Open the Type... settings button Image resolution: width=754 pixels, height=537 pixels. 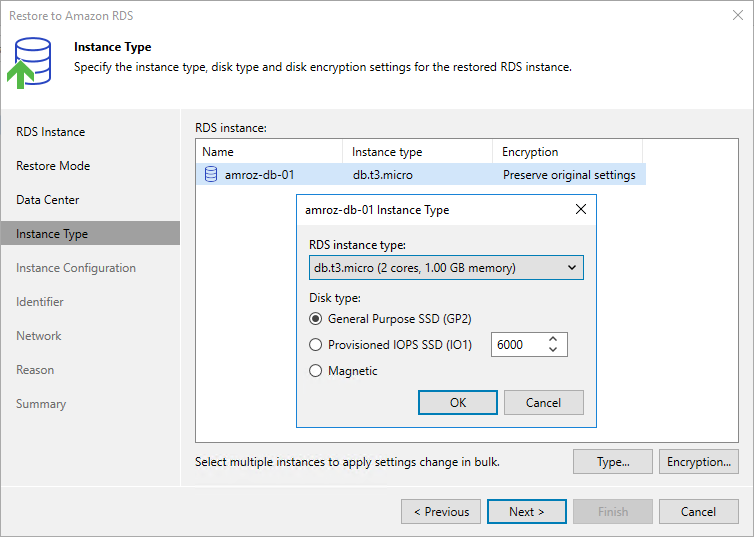point(613,462)
